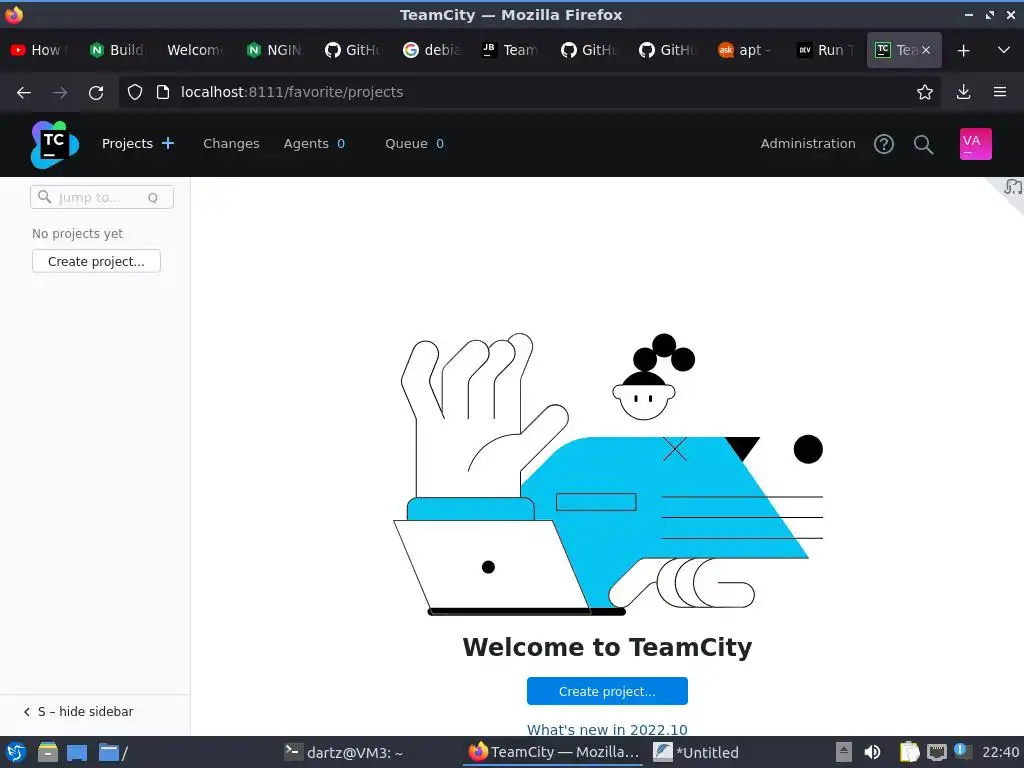Click the taskbar show desktop icon

[76, 753]
